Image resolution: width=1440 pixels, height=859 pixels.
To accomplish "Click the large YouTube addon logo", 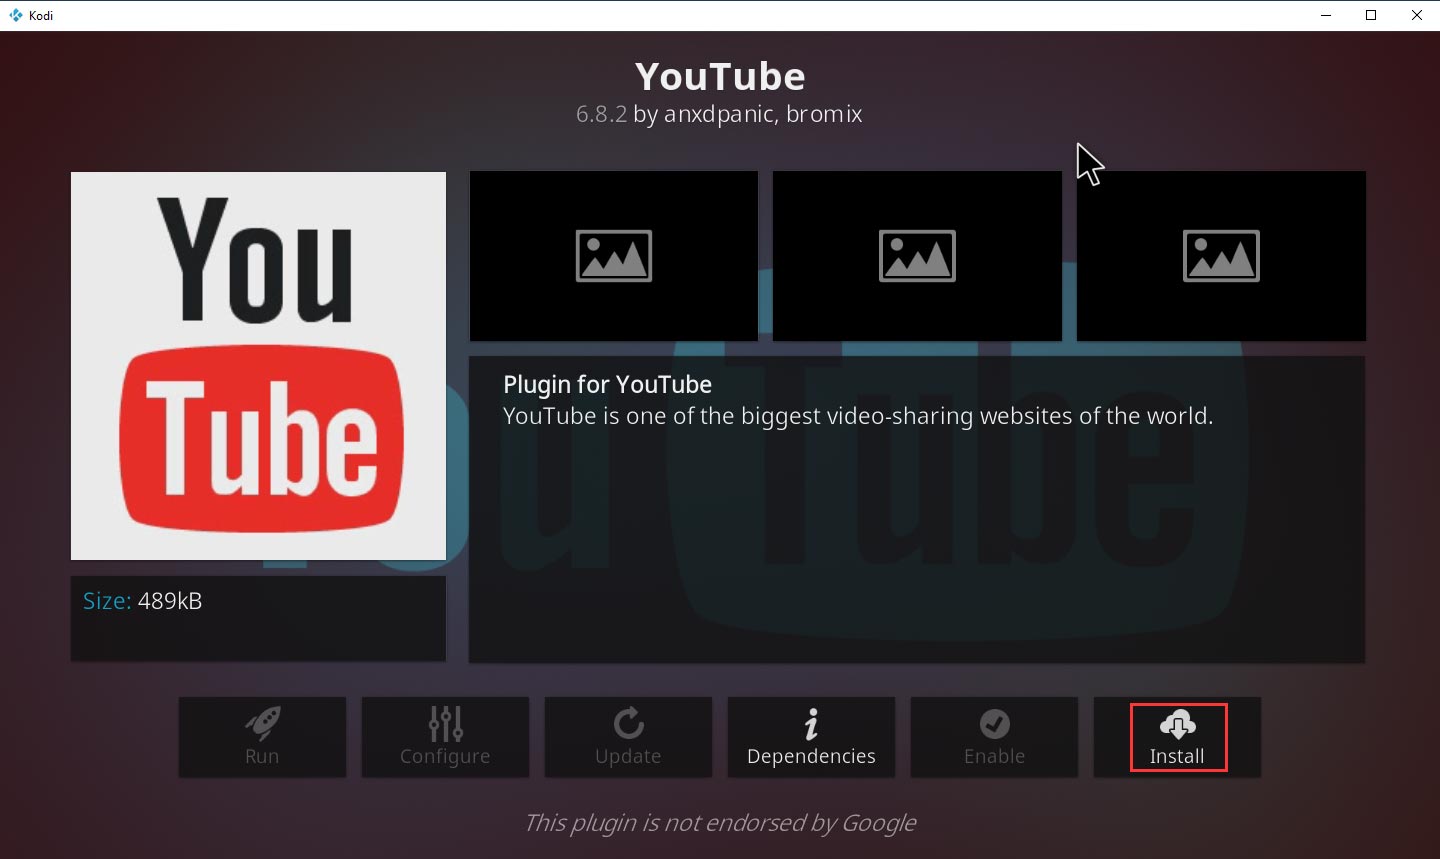I will click(258, 365).
